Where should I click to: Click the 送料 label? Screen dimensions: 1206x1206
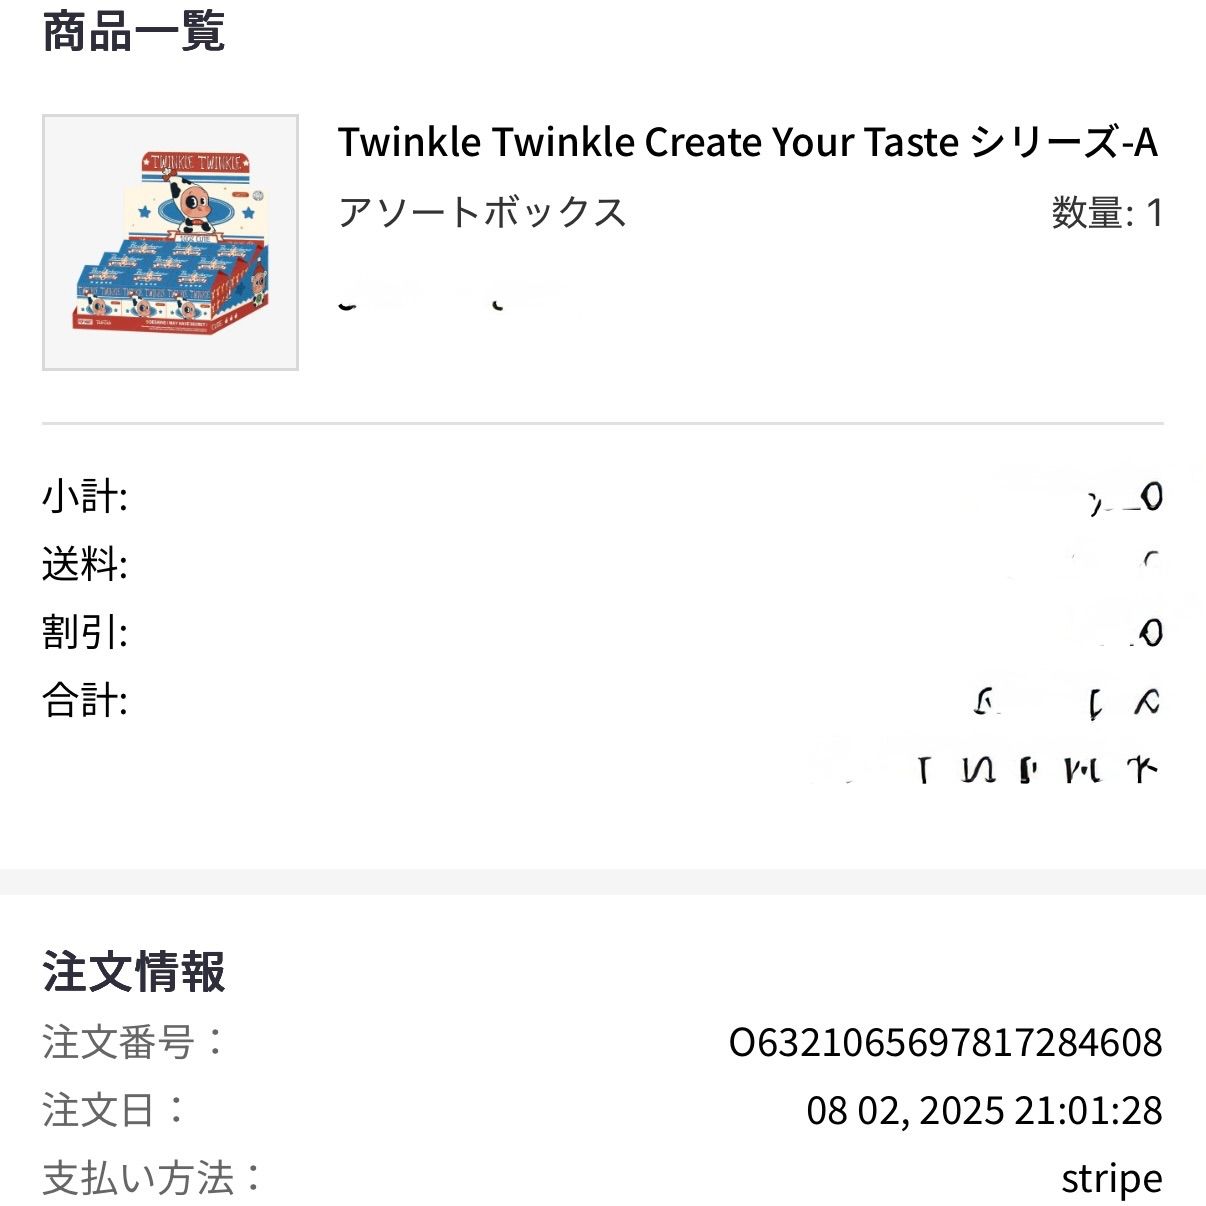click(85, 564)
